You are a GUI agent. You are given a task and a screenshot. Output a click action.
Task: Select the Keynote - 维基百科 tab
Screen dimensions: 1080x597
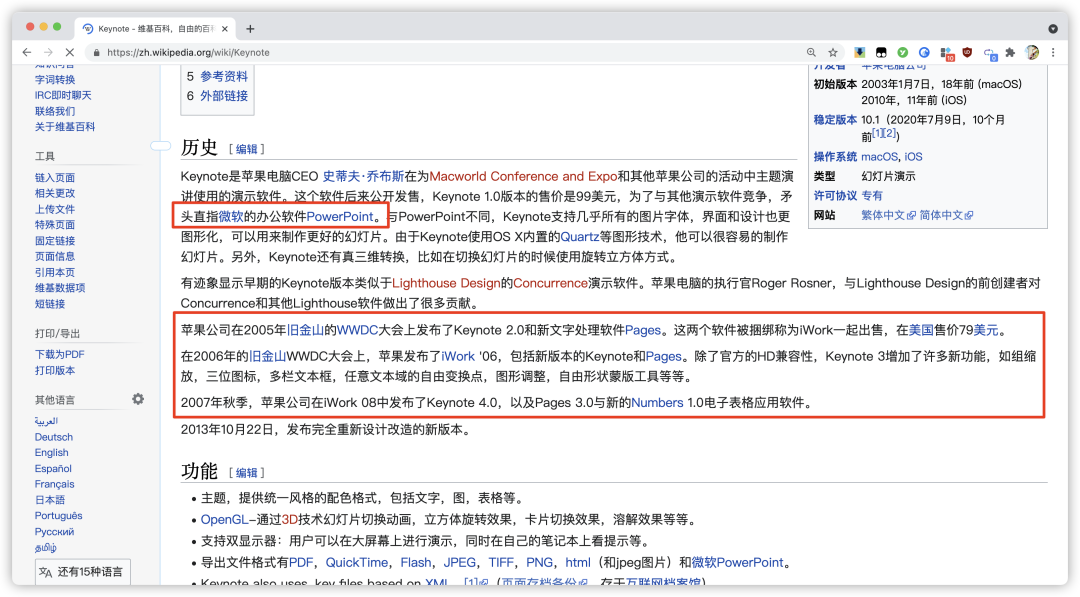point(155,29)
